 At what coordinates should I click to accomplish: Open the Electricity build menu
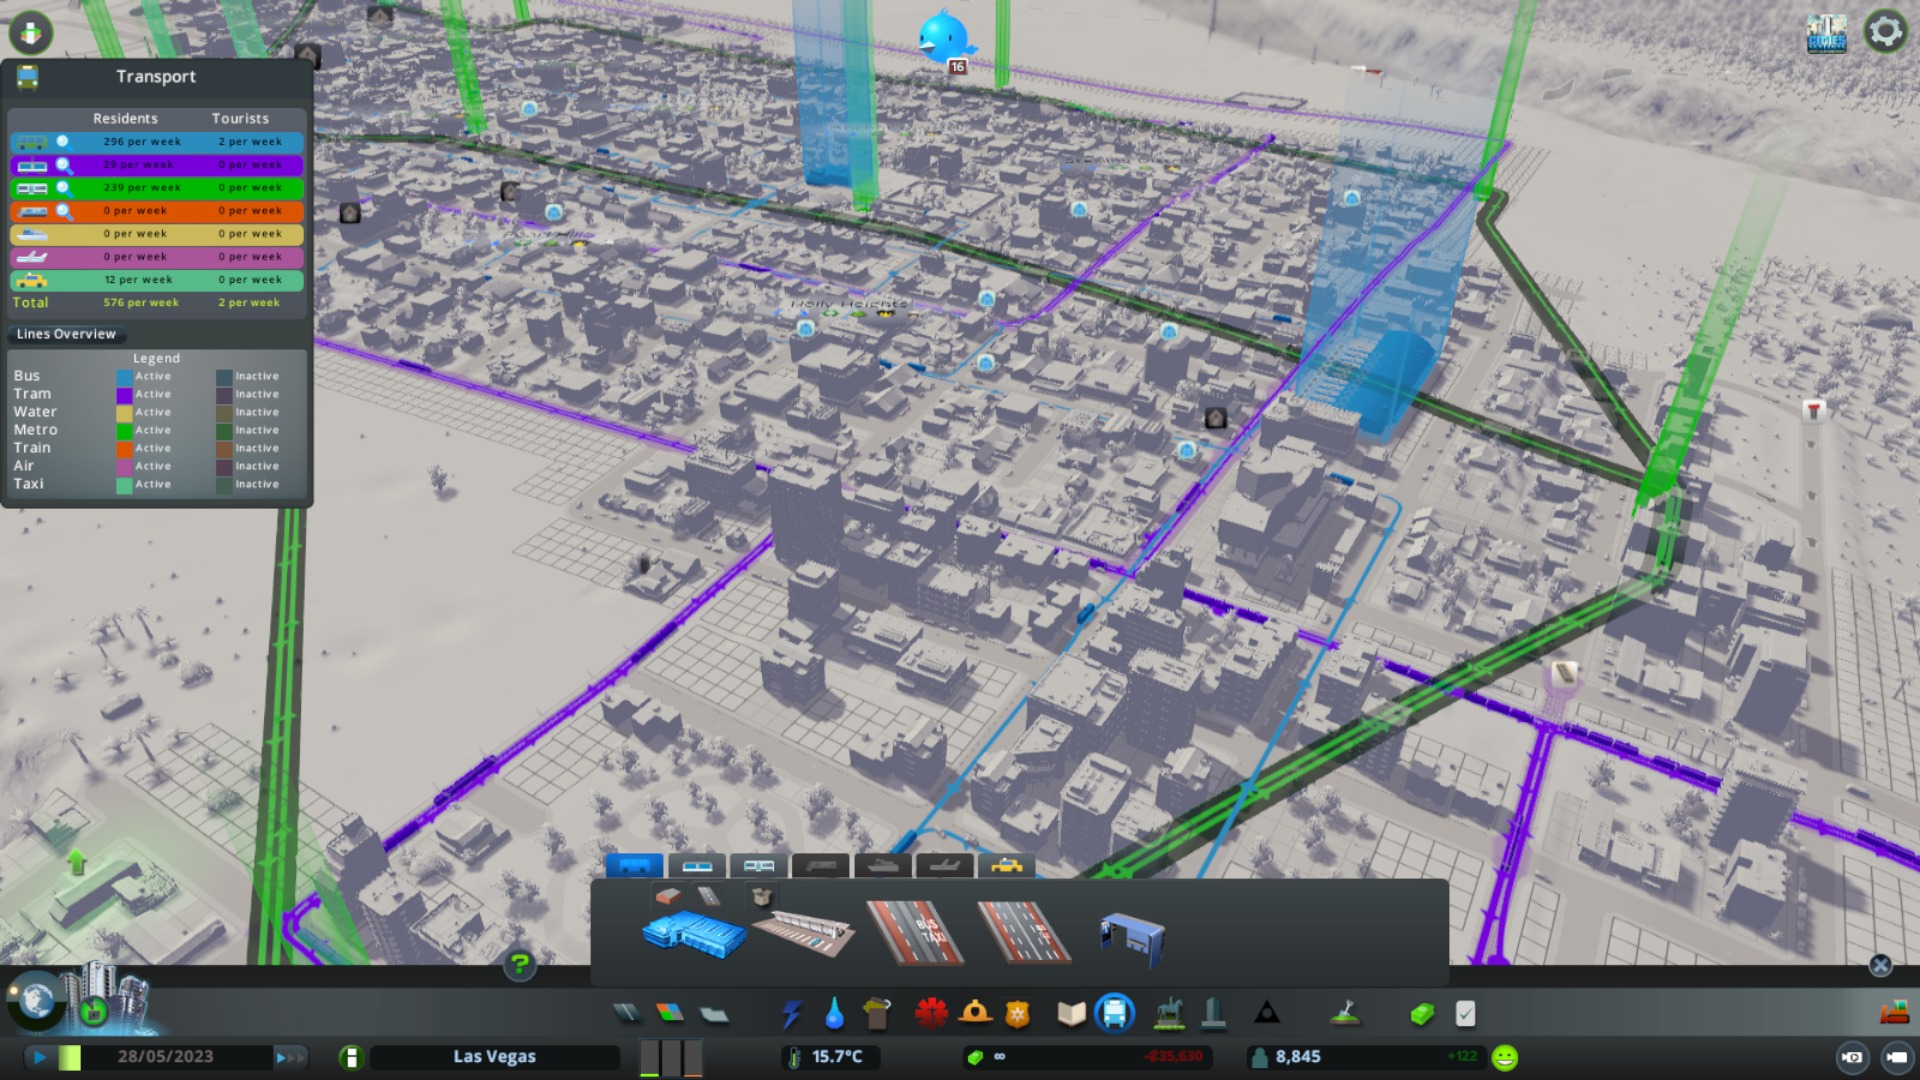tap(791, 1014)
